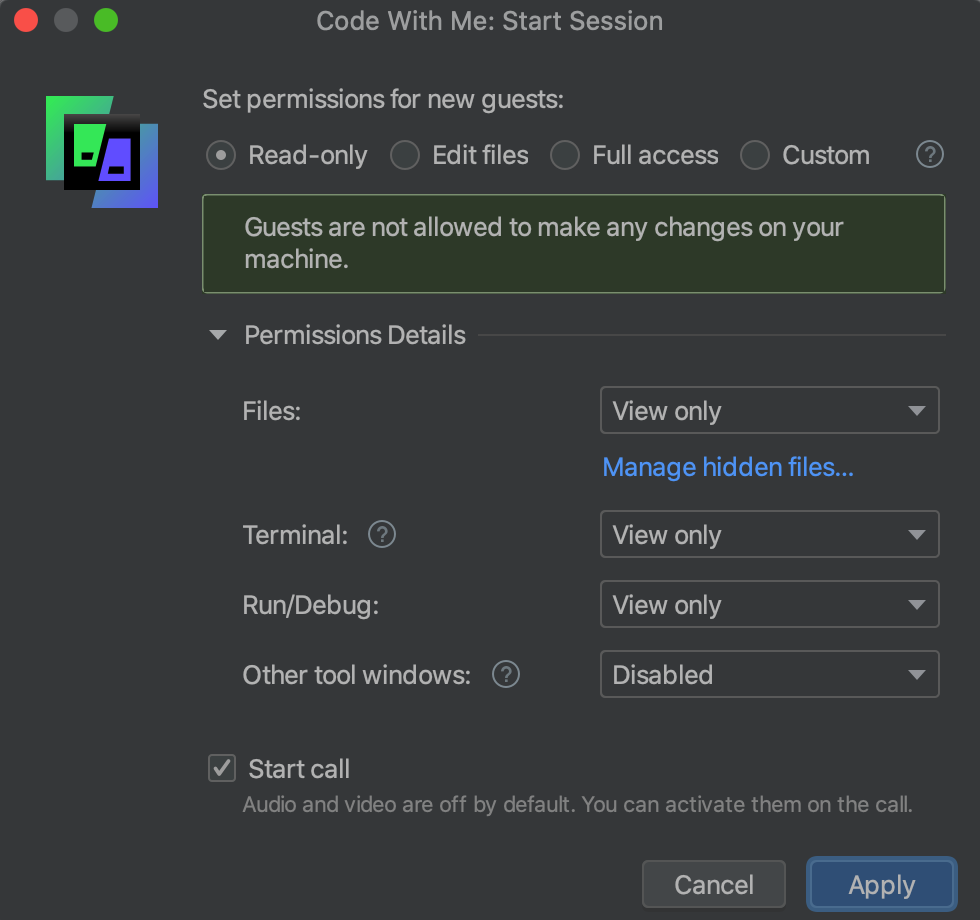This screenshot has width=980, height=920.
Task: Show help for Other tool windows
Action: [506, 675]
